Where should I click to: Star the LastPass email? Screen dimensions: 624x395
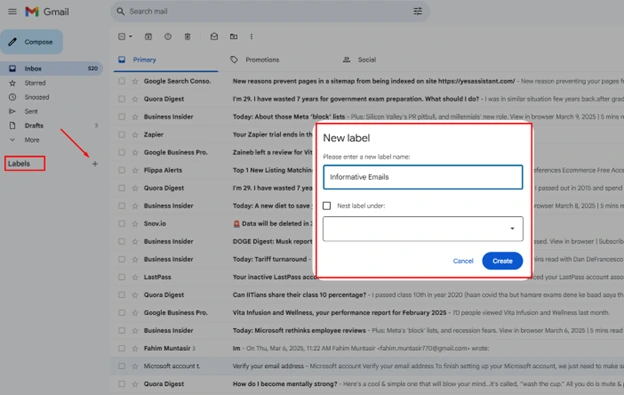135,277
